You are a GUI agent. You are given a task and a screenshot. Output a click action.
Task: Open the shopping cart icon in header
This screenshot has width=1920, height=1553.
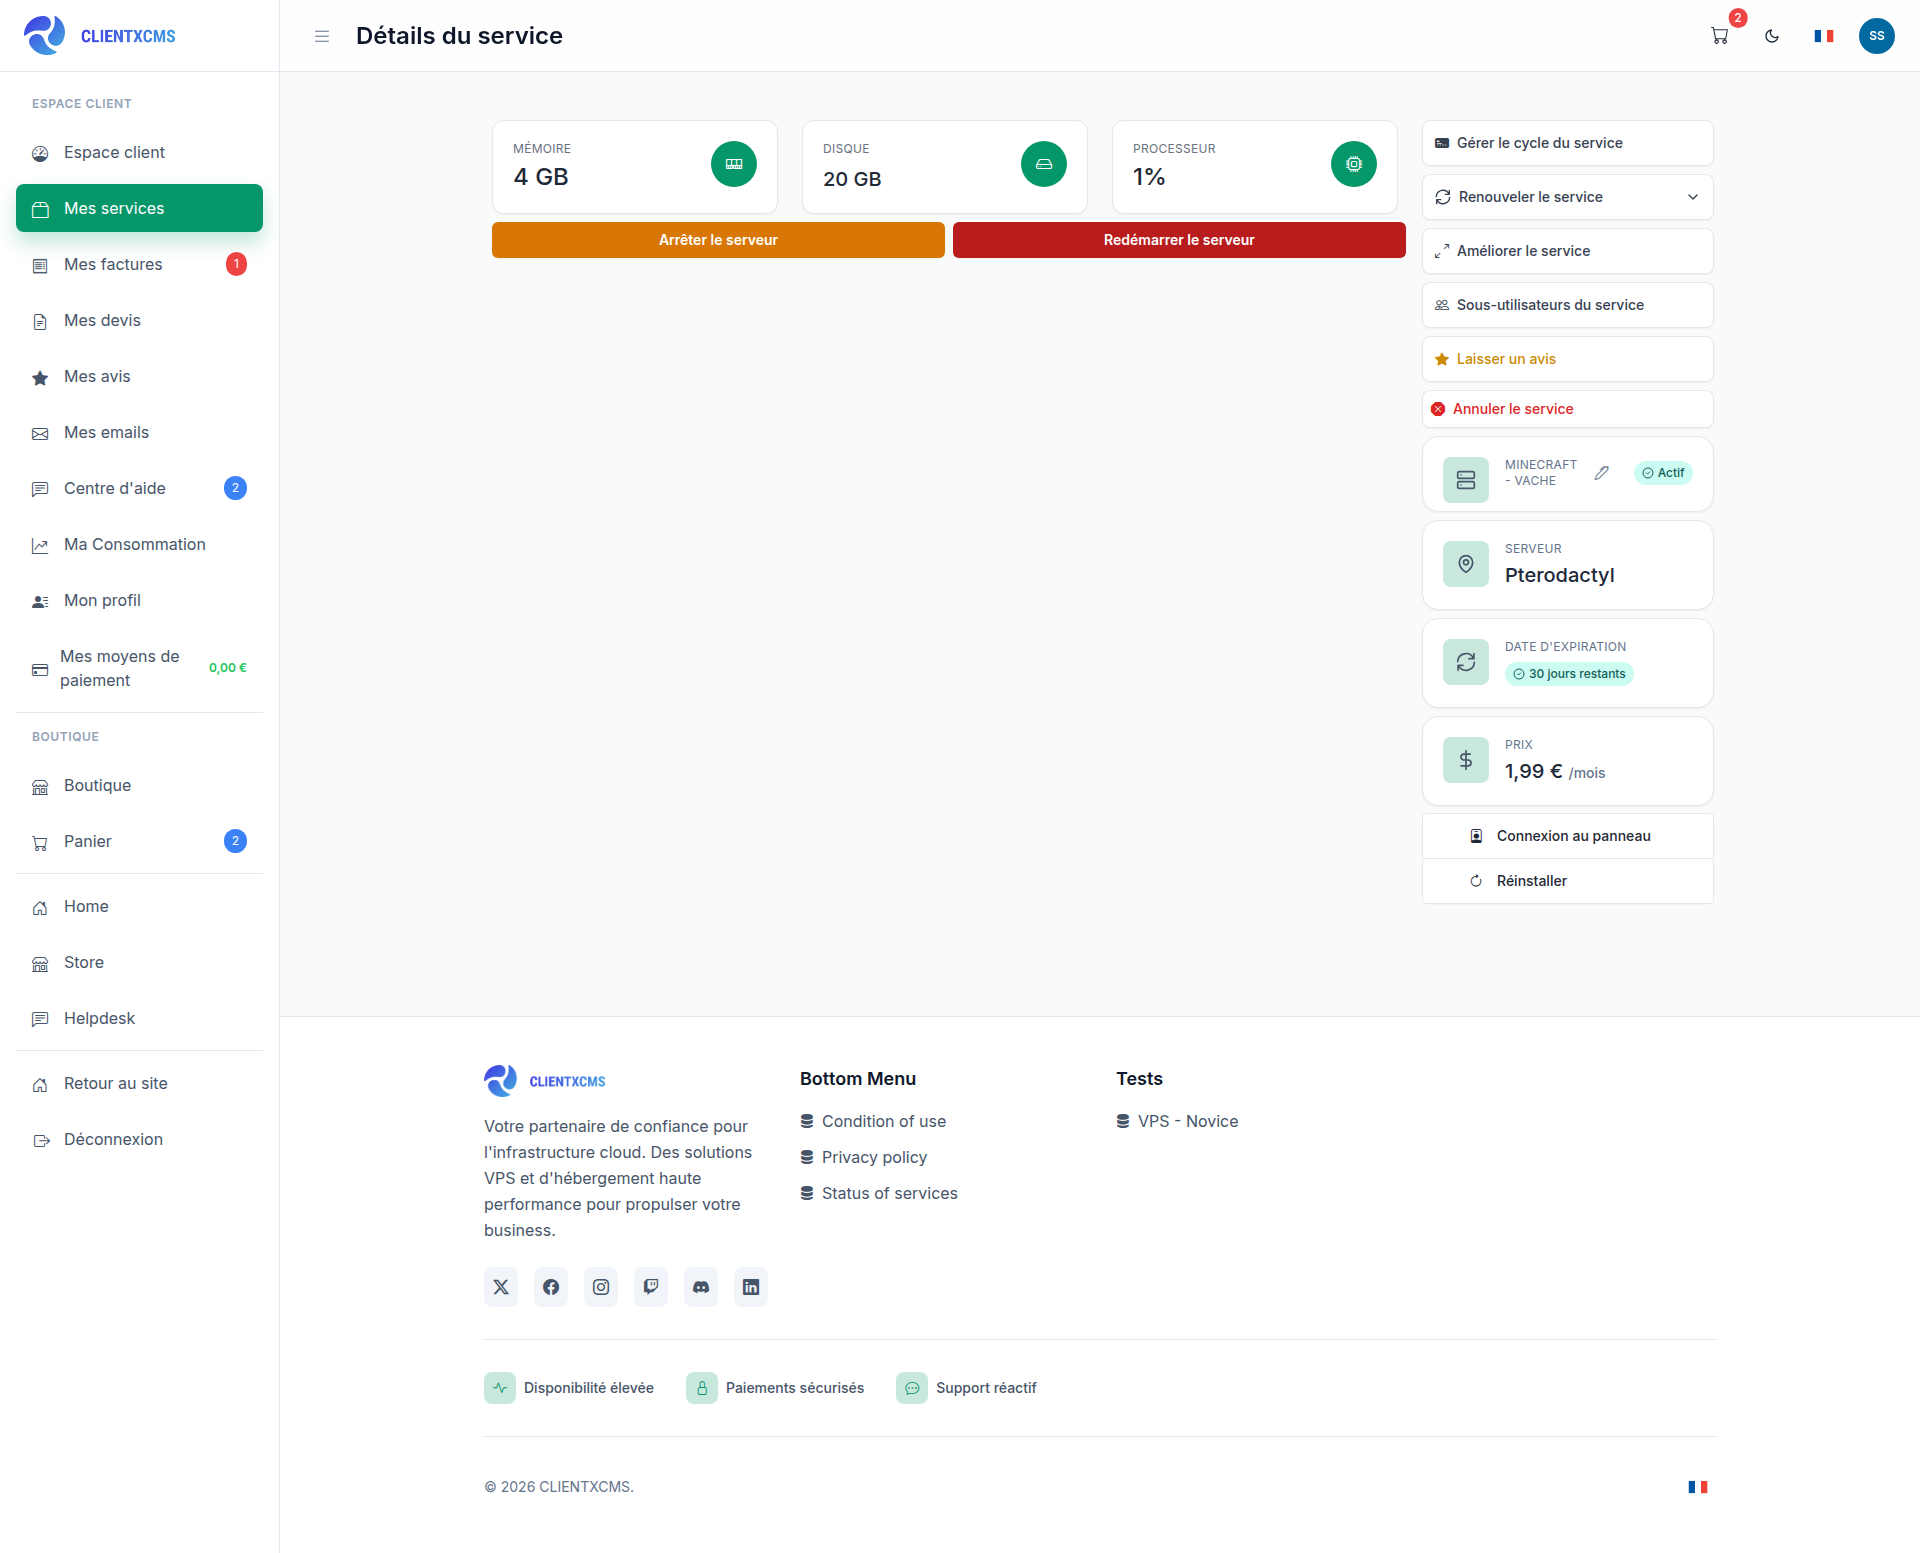click(1720, 36)
